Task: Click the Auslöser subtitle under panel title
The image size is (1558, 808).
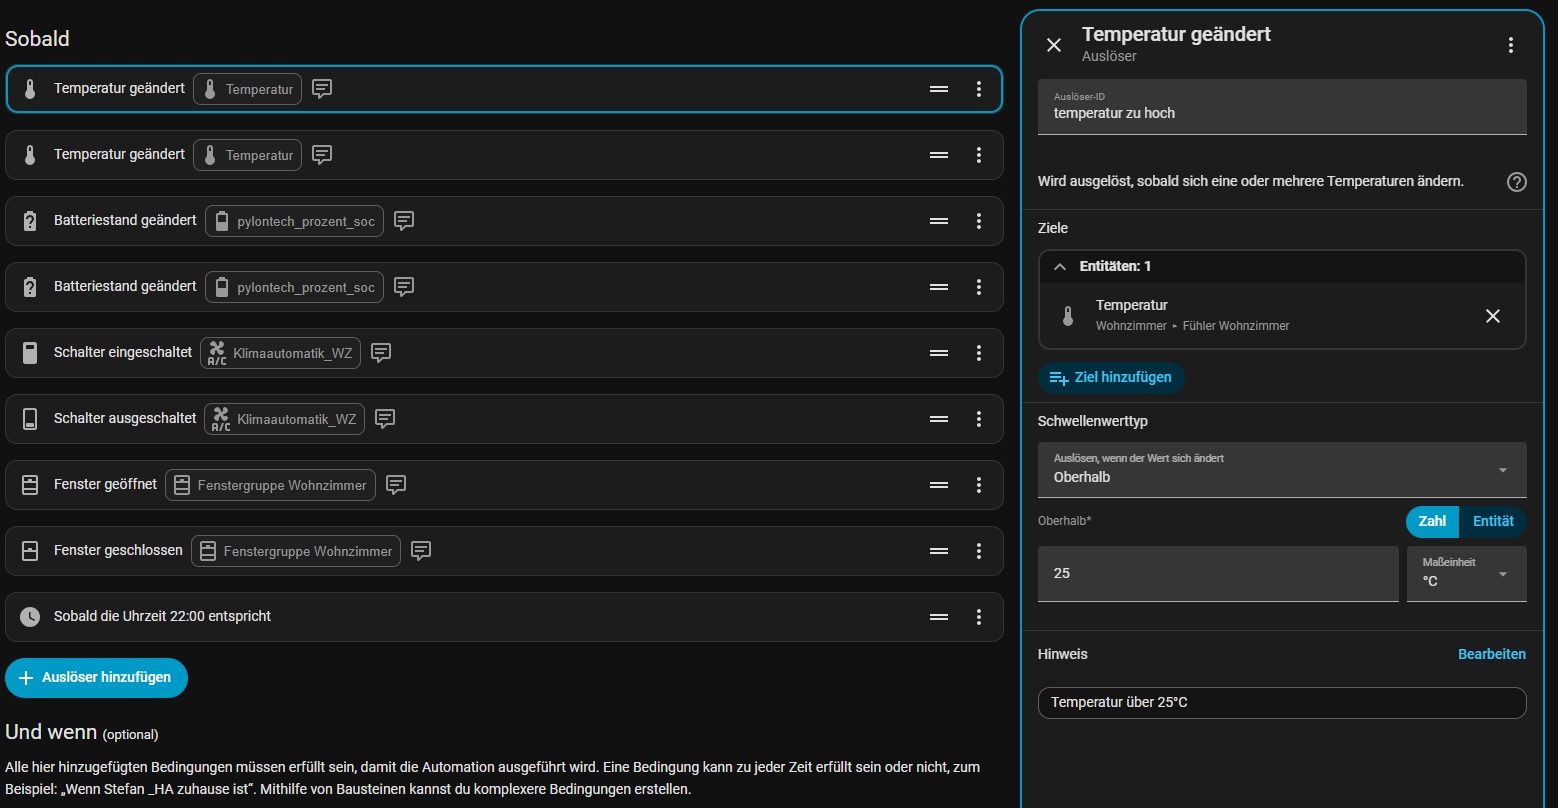Action: click(x=1109, y=56)
